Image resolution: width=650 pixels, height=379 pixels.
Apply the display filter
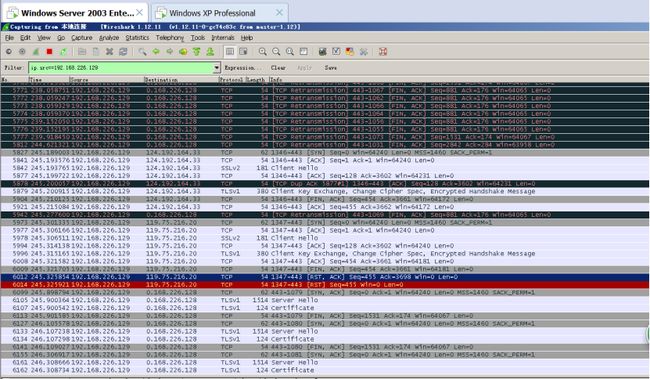304,68
